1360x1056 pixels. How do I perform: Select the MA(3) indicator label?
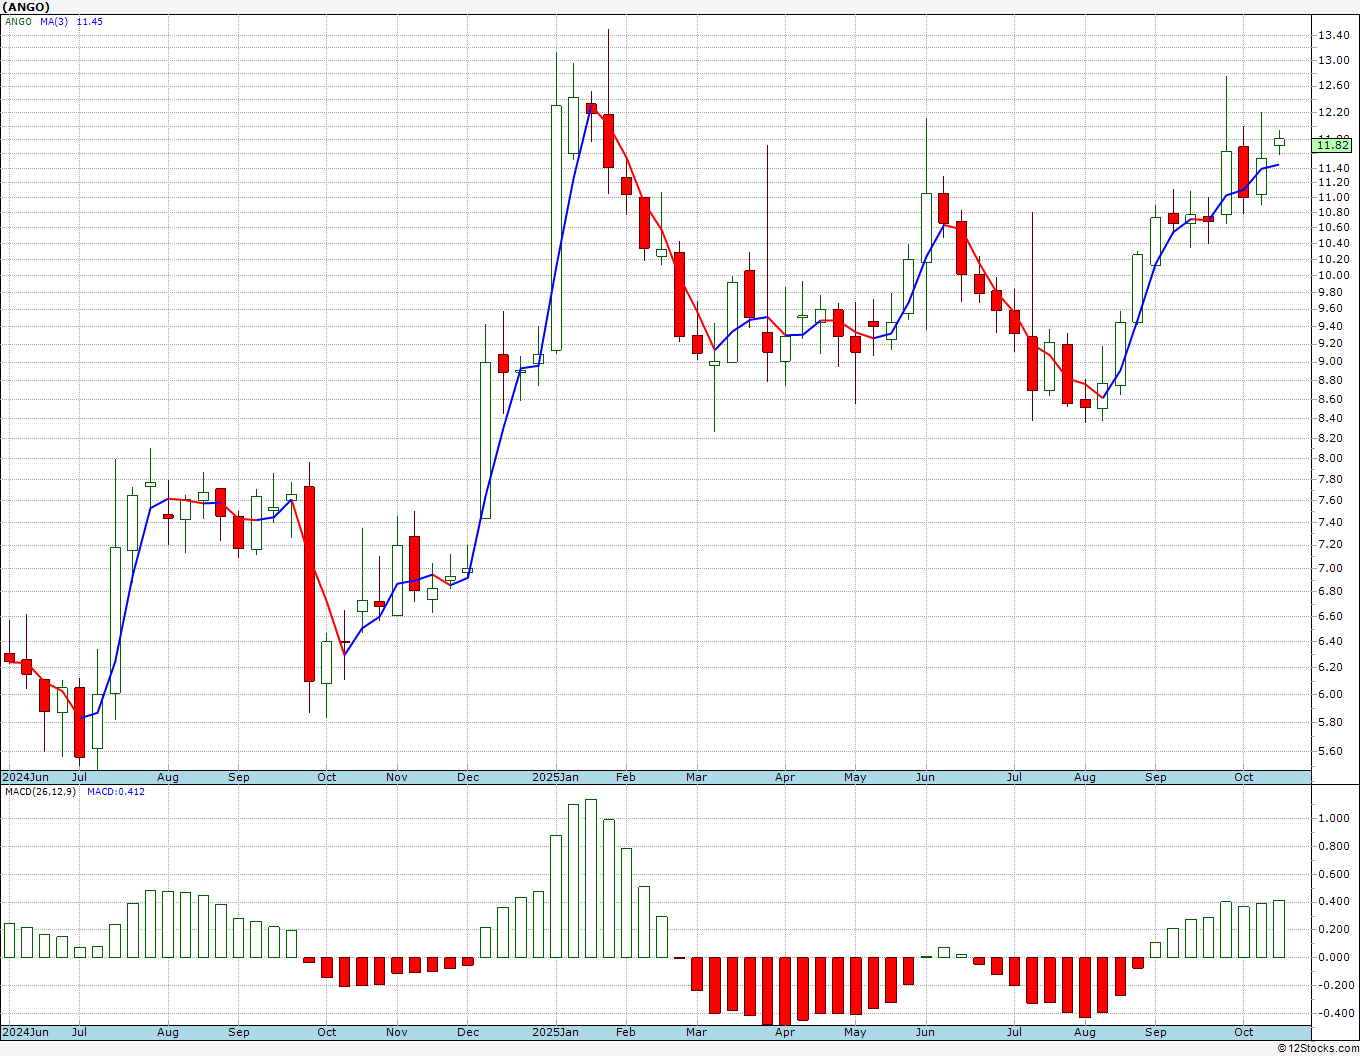[55, 22]
